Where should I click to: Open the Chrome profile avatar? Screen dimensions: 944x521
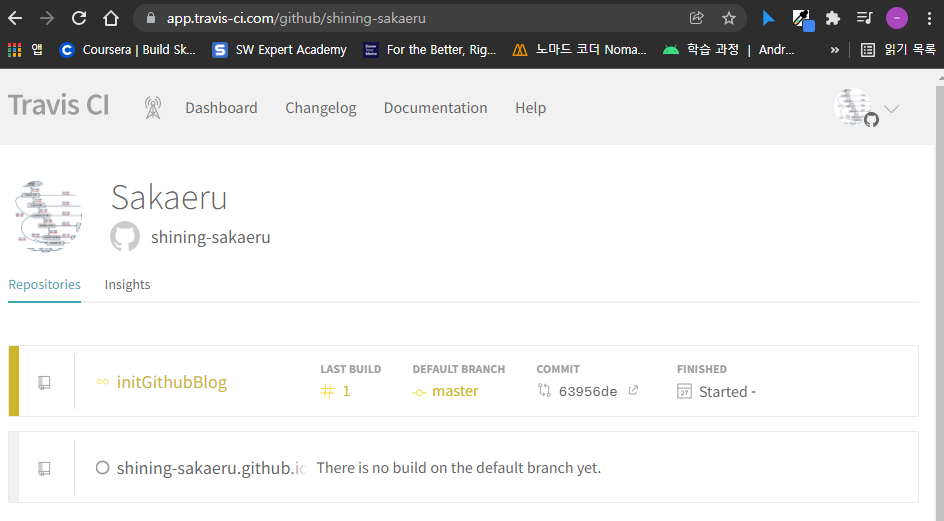[x=896, y=18]
